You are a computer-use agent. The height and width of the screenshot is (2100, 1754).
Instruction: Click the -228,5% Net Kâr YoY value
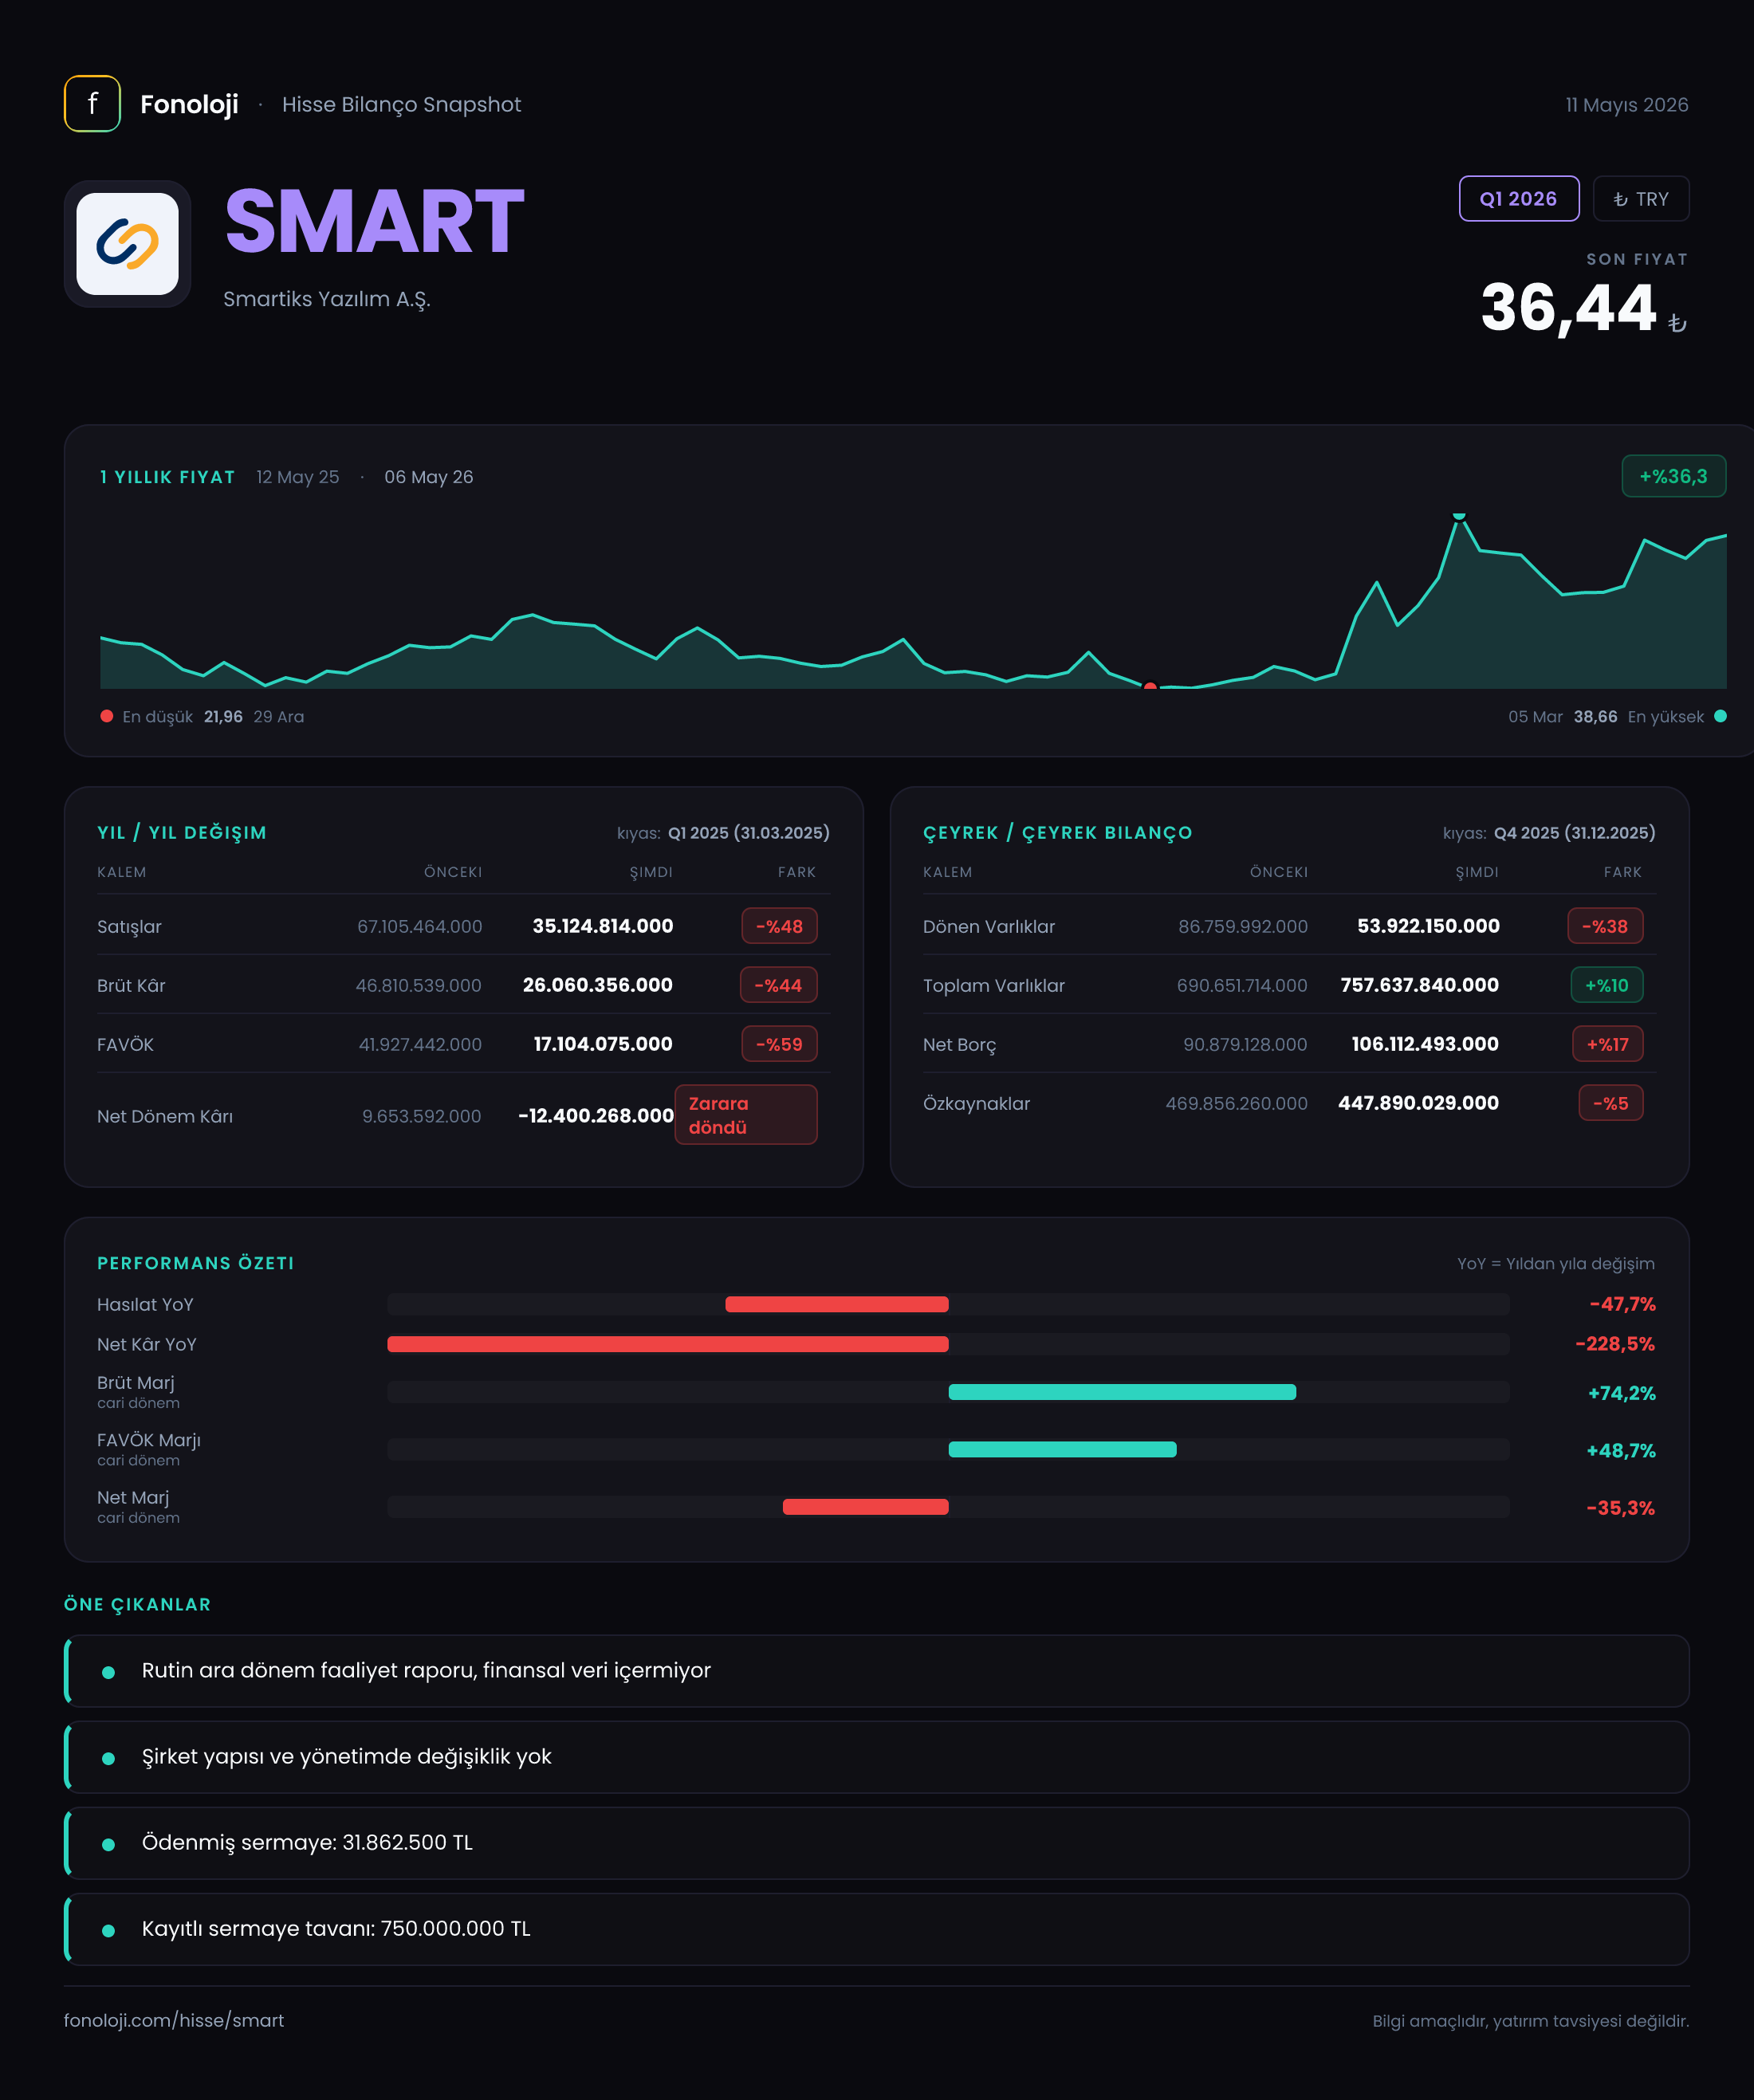point(1614,1344)
